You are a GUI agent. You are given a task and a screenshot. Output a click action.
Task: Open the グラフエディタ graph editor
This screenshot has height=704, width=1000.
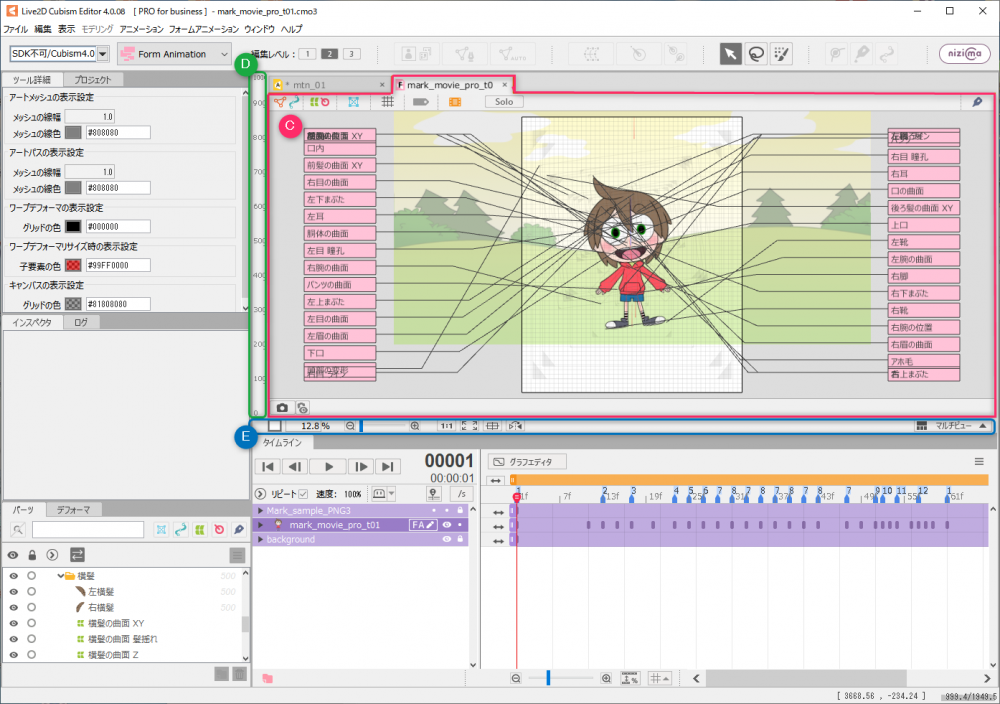click(527, 462)
